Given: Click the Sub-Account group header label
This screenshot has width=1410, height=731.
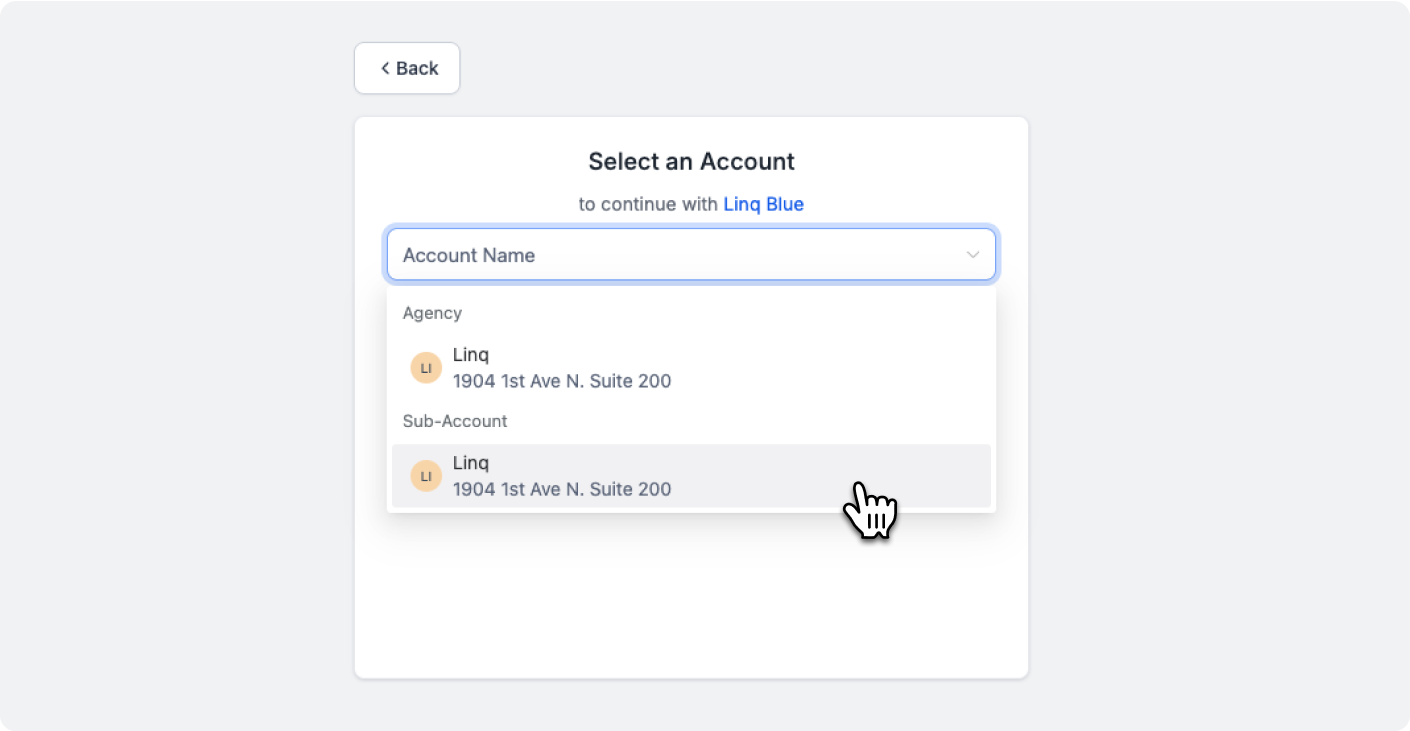Looking at the screenshot, I should pos(455,421).
